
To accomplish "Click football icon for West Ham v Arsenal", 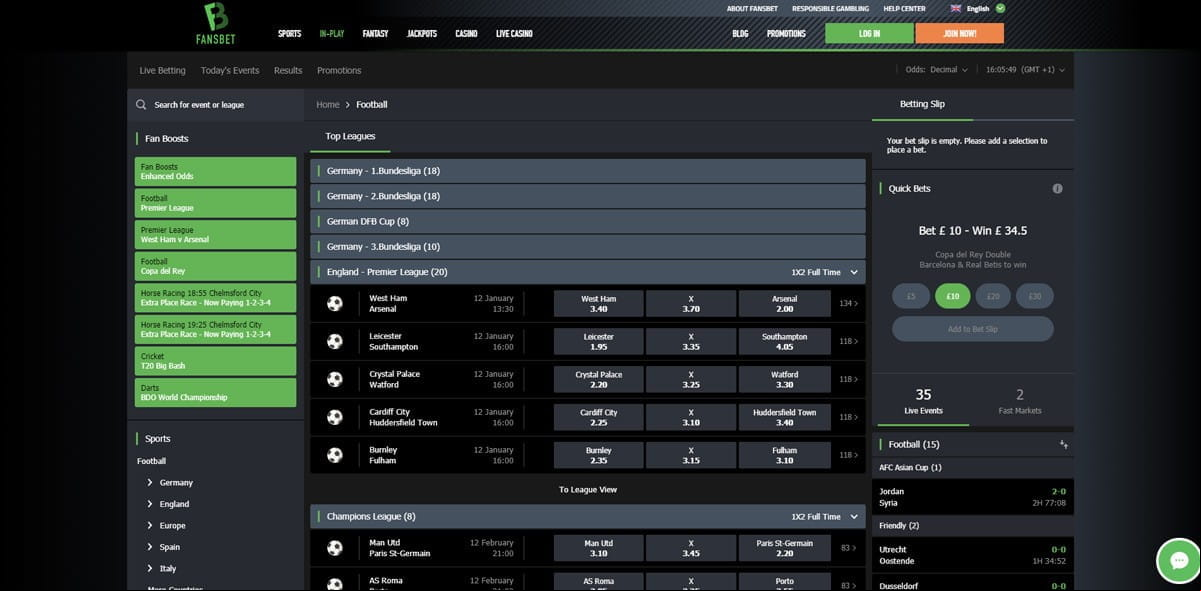I will (x=335, y=303).
